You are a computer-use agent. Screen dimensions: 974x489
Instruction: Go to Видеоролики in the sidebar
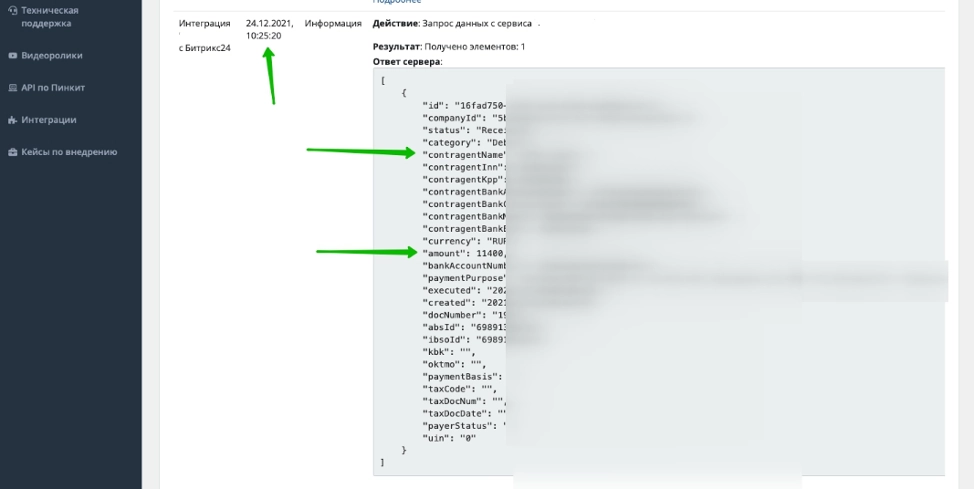tap(51, 56)
